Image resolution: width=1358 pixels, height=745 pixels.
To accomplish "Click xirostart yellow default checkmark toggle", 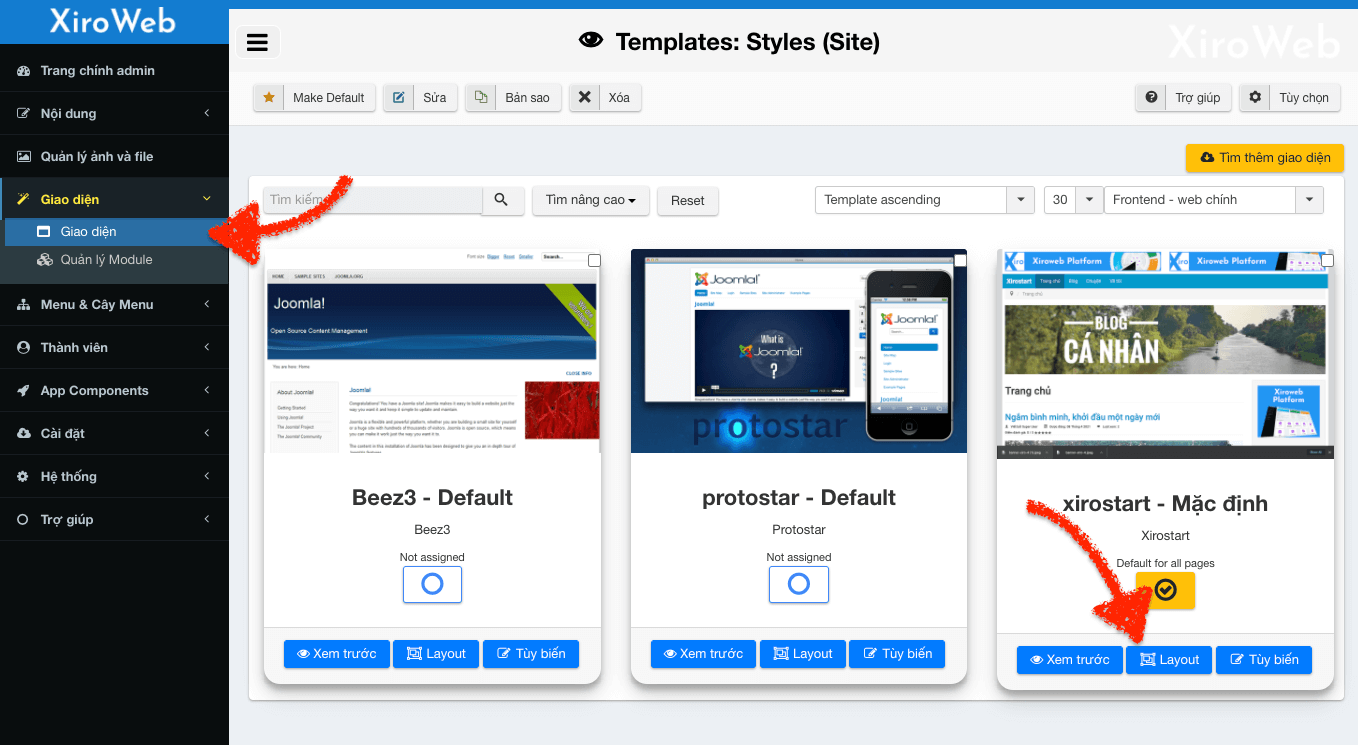I will [x=1165, y=591].
